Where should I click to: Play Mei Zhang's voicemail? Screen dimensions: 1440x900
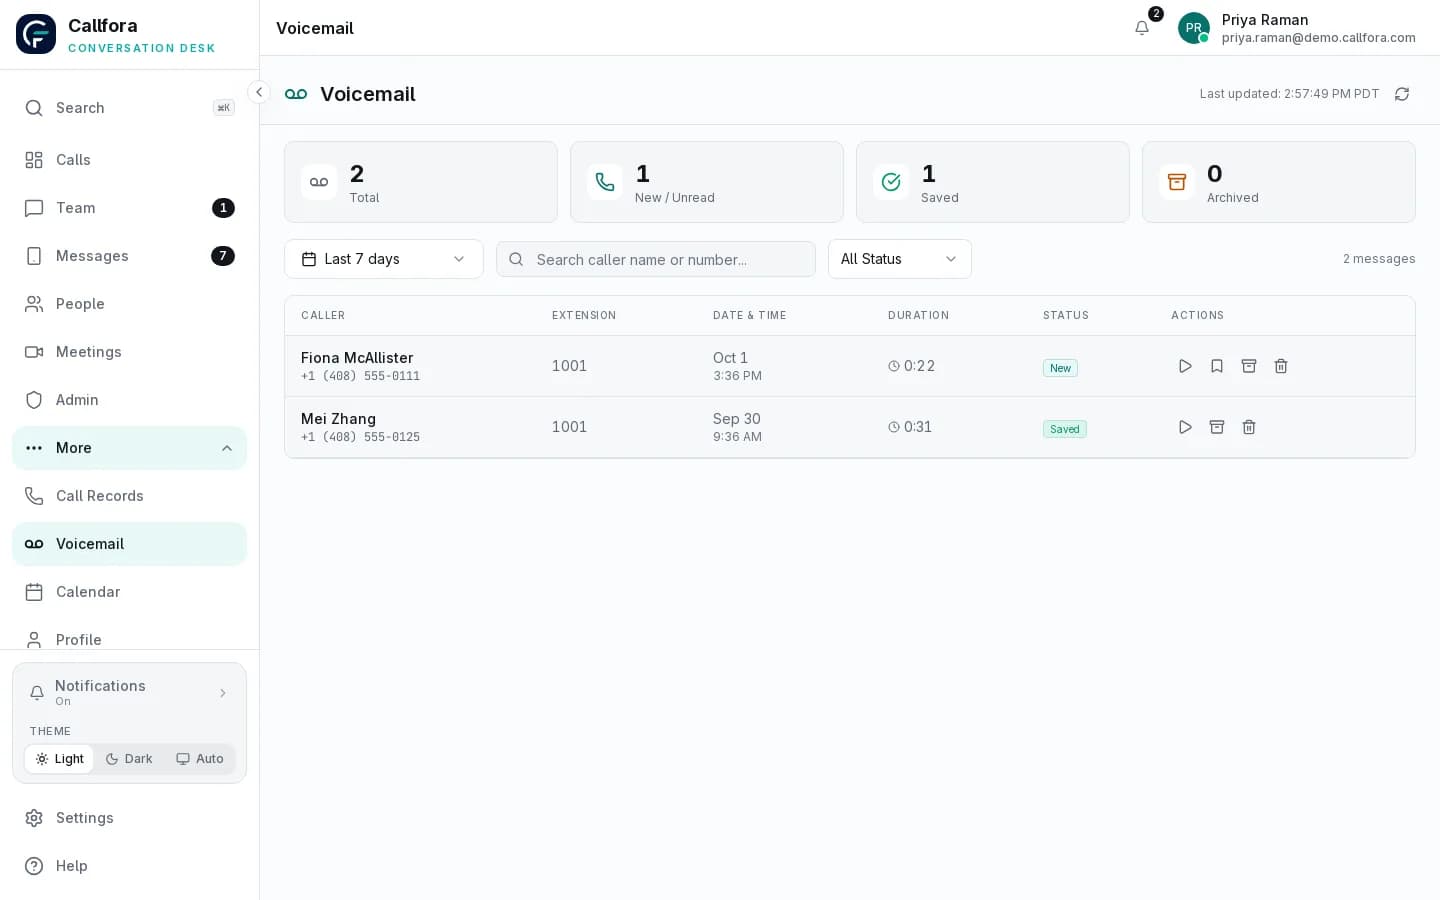pos(1185,427)
